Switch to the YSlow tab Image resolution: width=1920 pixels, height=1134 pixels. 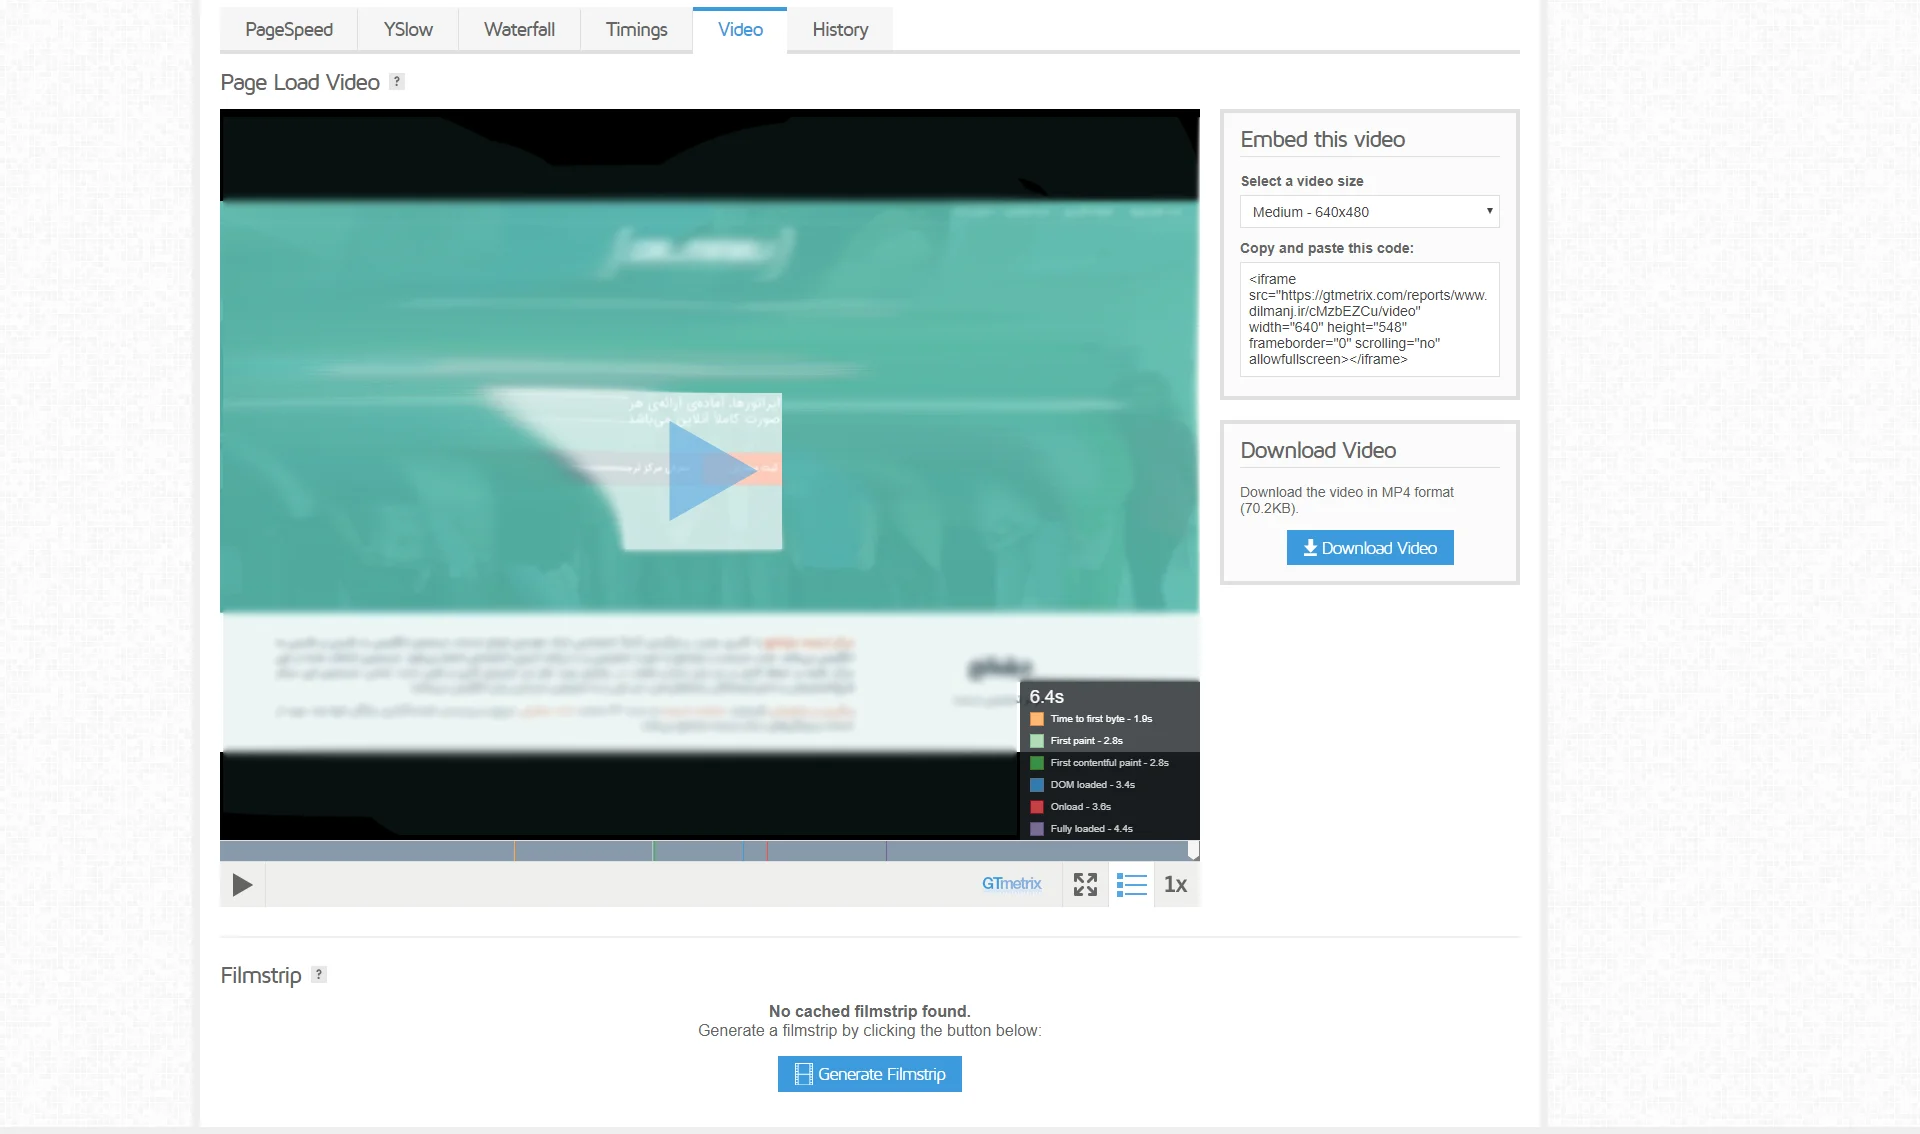(408, 30)
